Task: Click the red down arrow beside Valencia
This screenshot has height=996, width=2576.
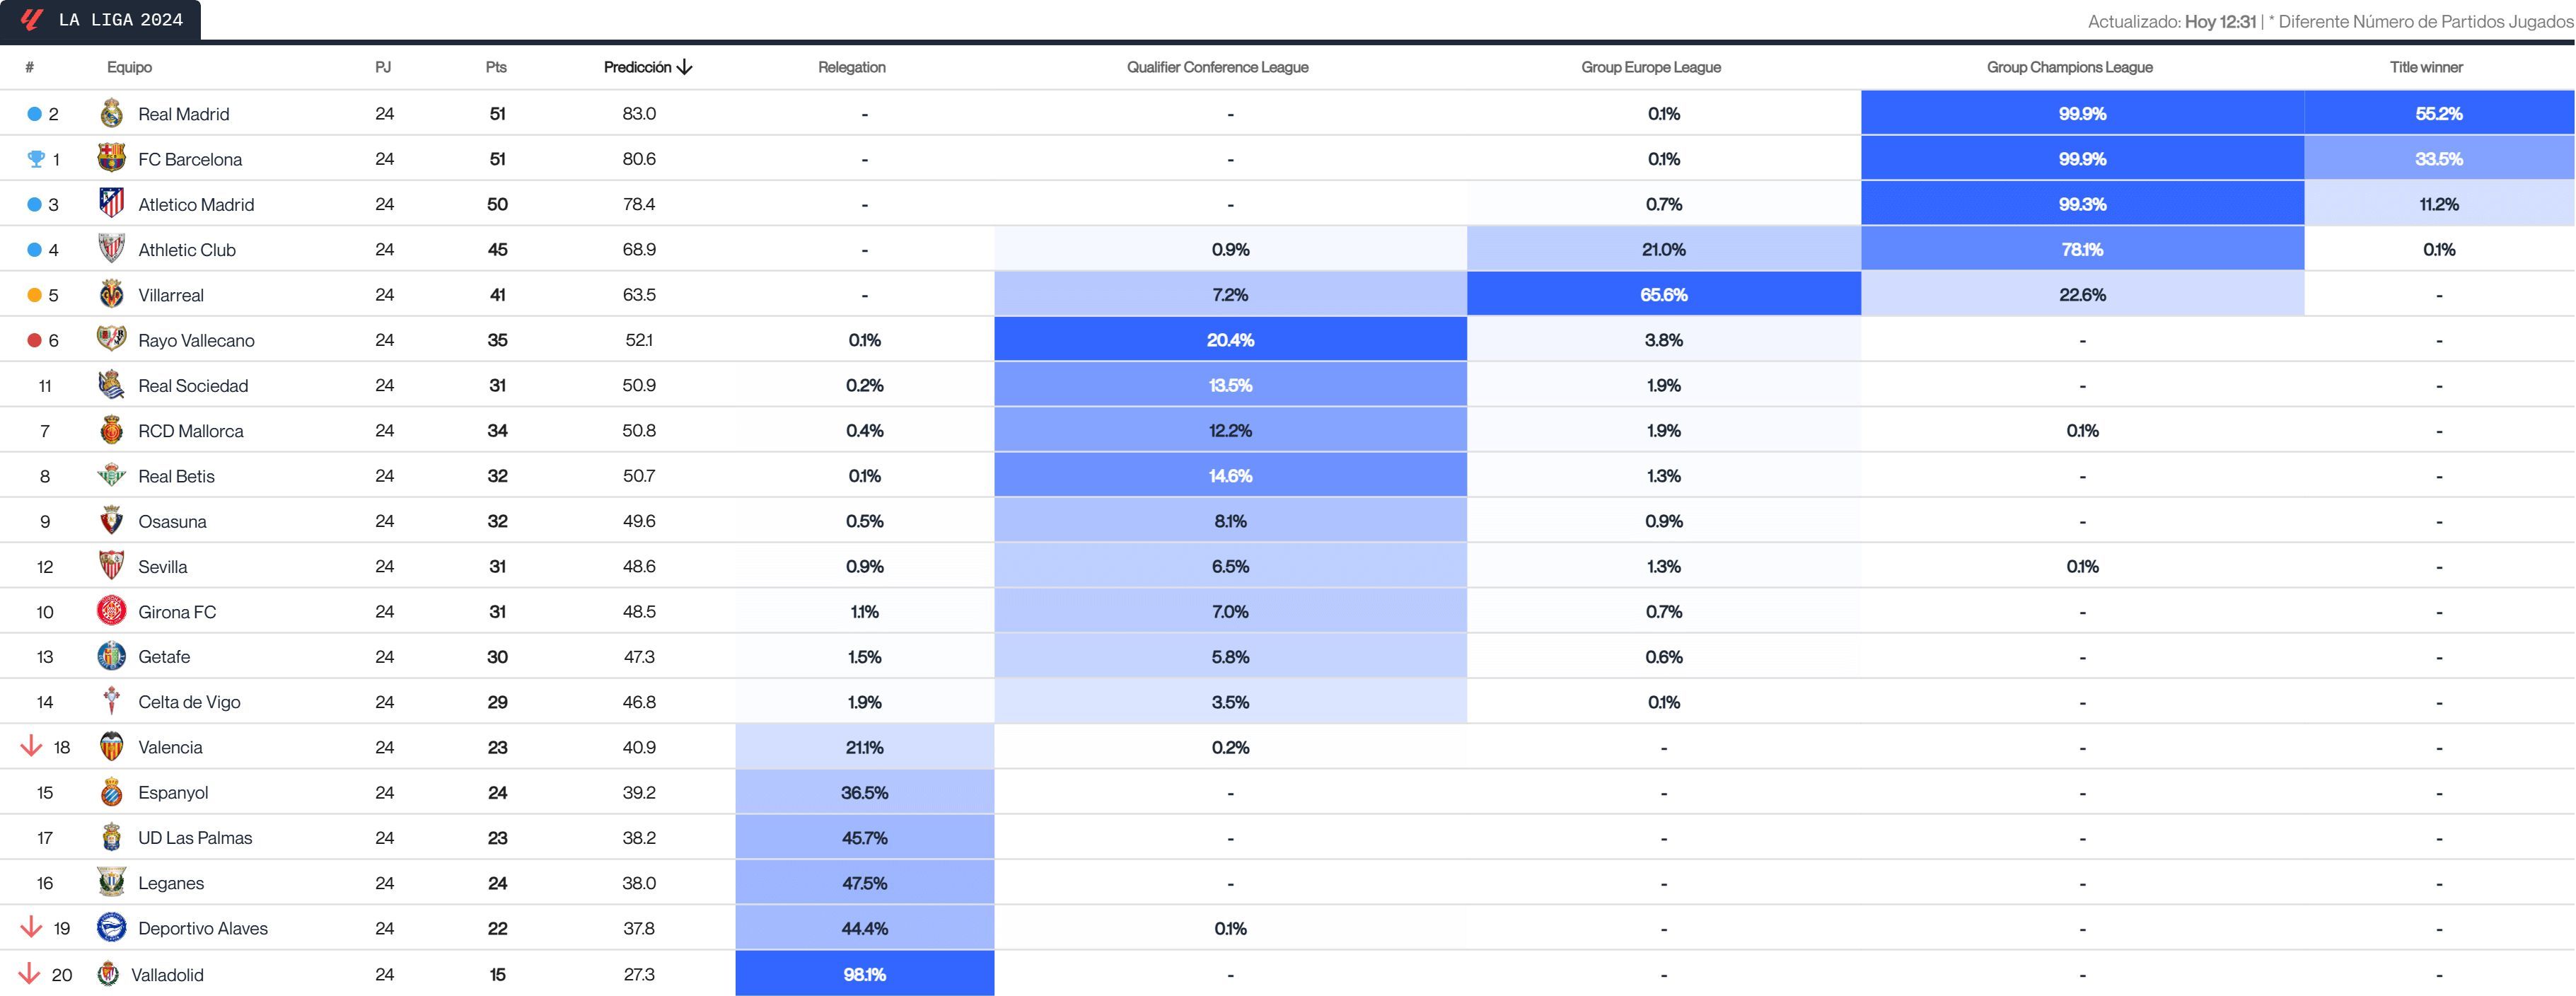Action: [31, 747]
